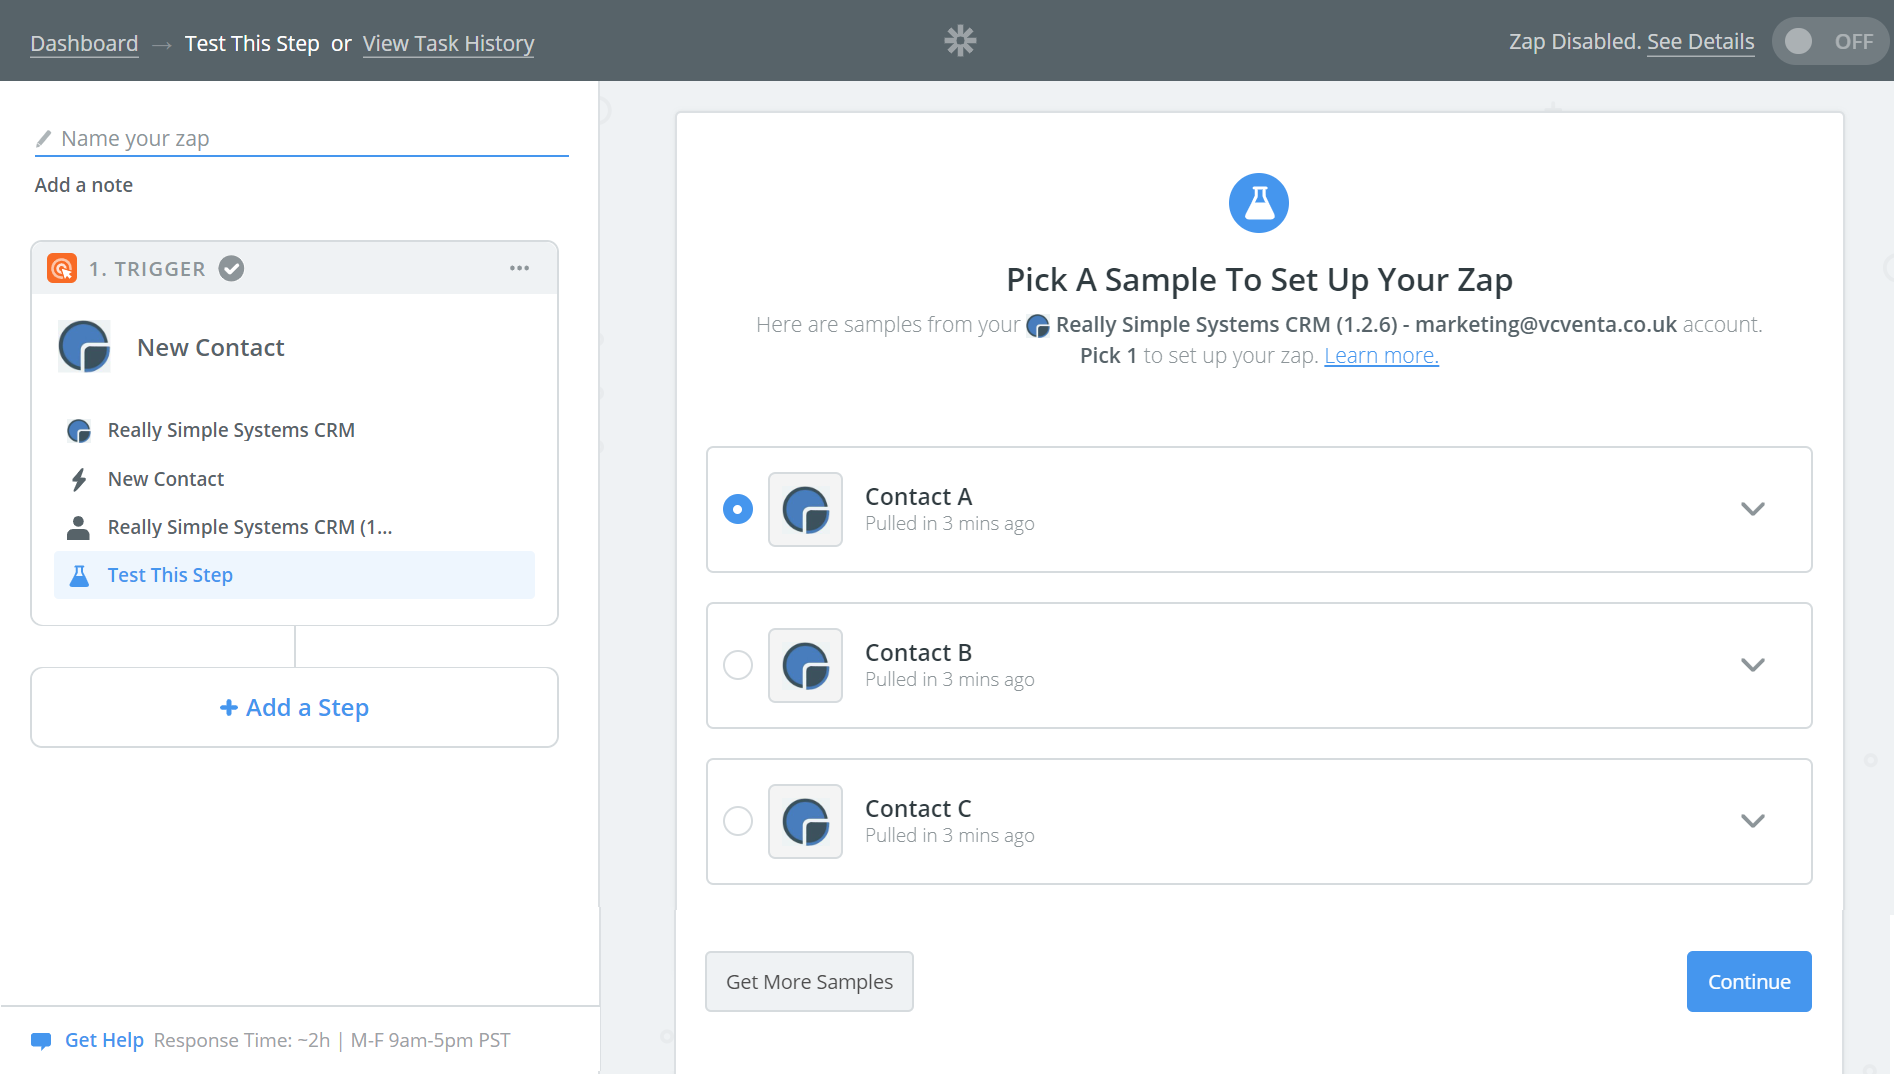Click the Contact B title text
1894x1074 pixels.
click(x=918, y=652)
